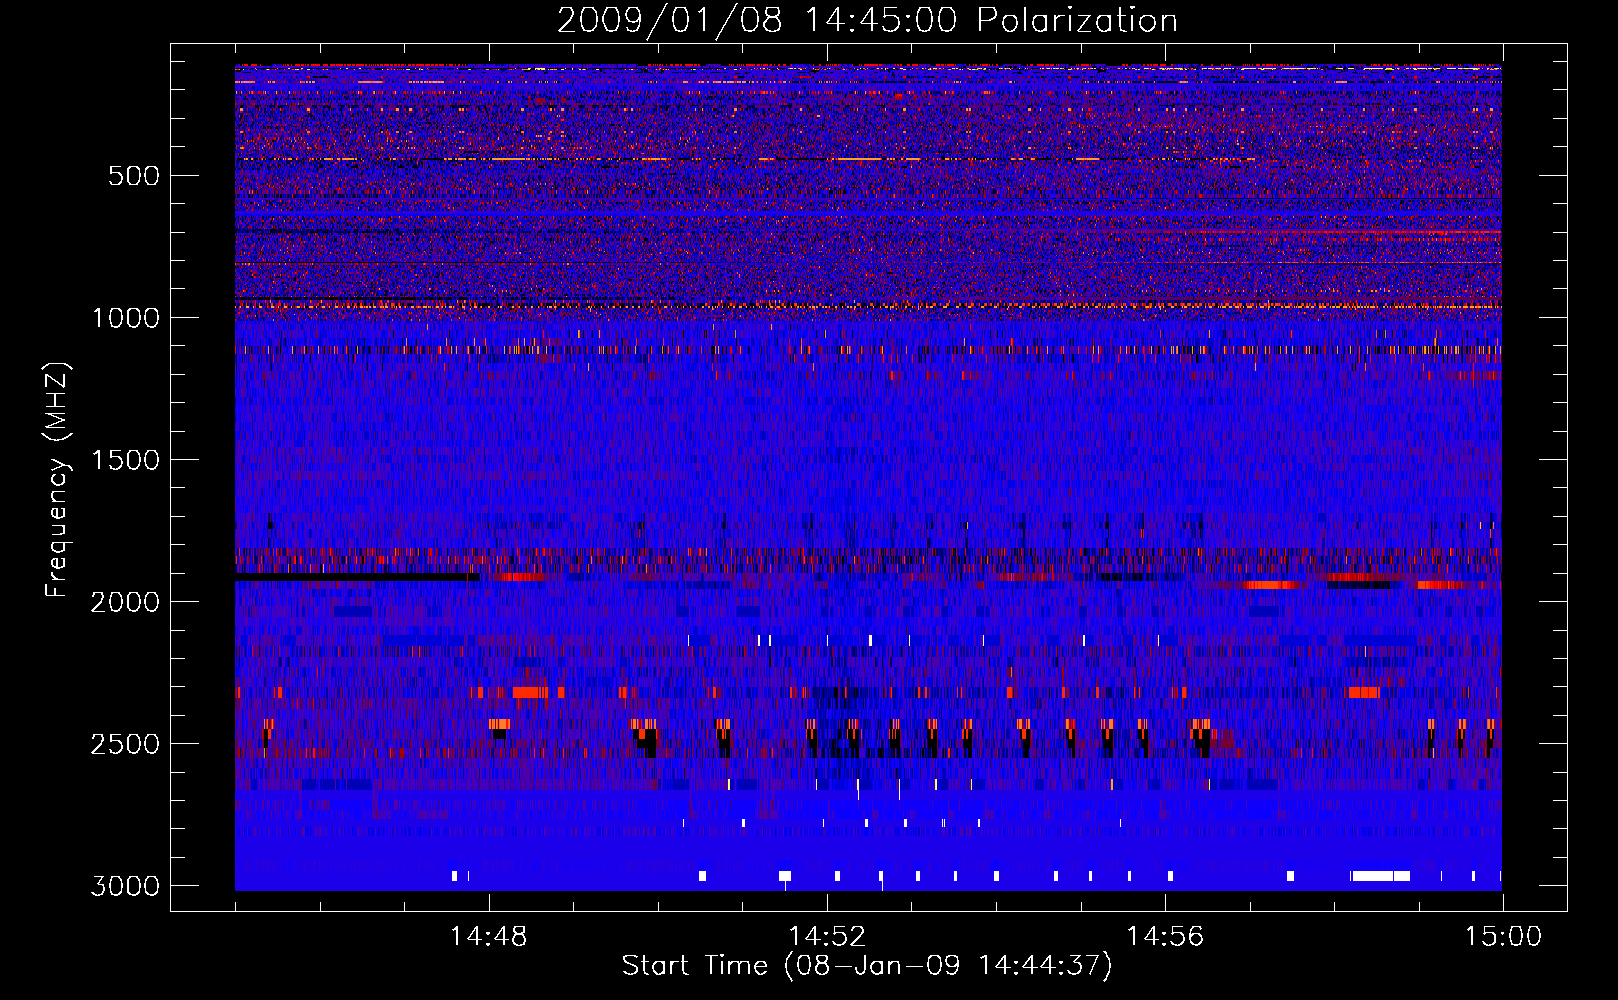Click the 2500 frequency tick label
1618x1000 pixels.
pyautogui.click(x=125, y=744)
